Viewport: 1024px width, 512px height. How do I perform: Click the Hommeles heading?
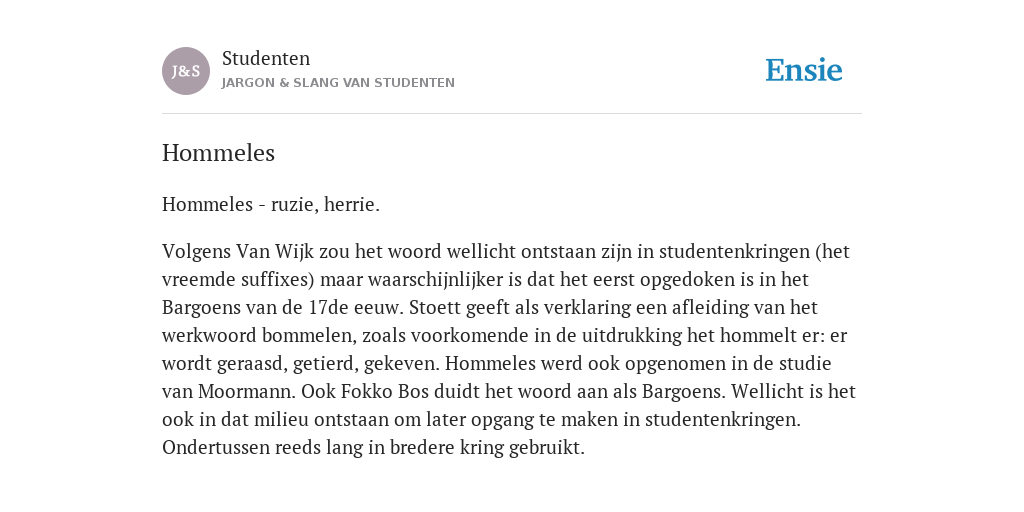[x=218, y=153]
